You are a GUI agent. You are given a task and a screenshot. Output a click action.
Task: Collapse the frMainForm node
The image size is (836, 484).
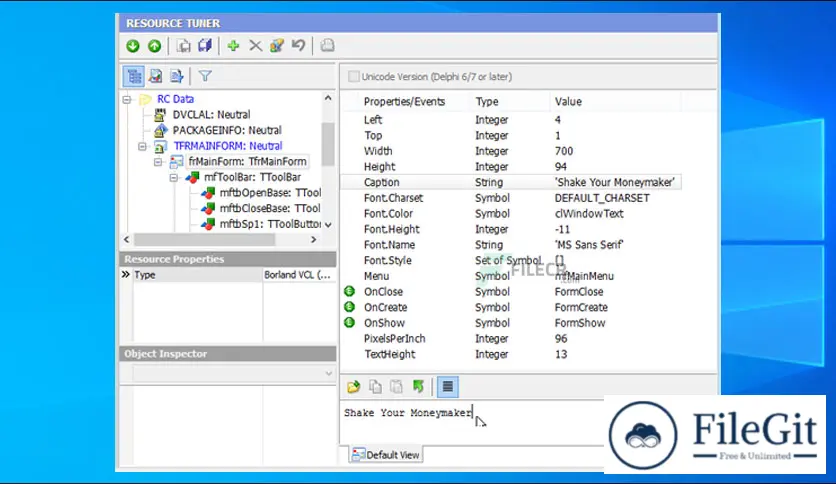tap(158, 162)
